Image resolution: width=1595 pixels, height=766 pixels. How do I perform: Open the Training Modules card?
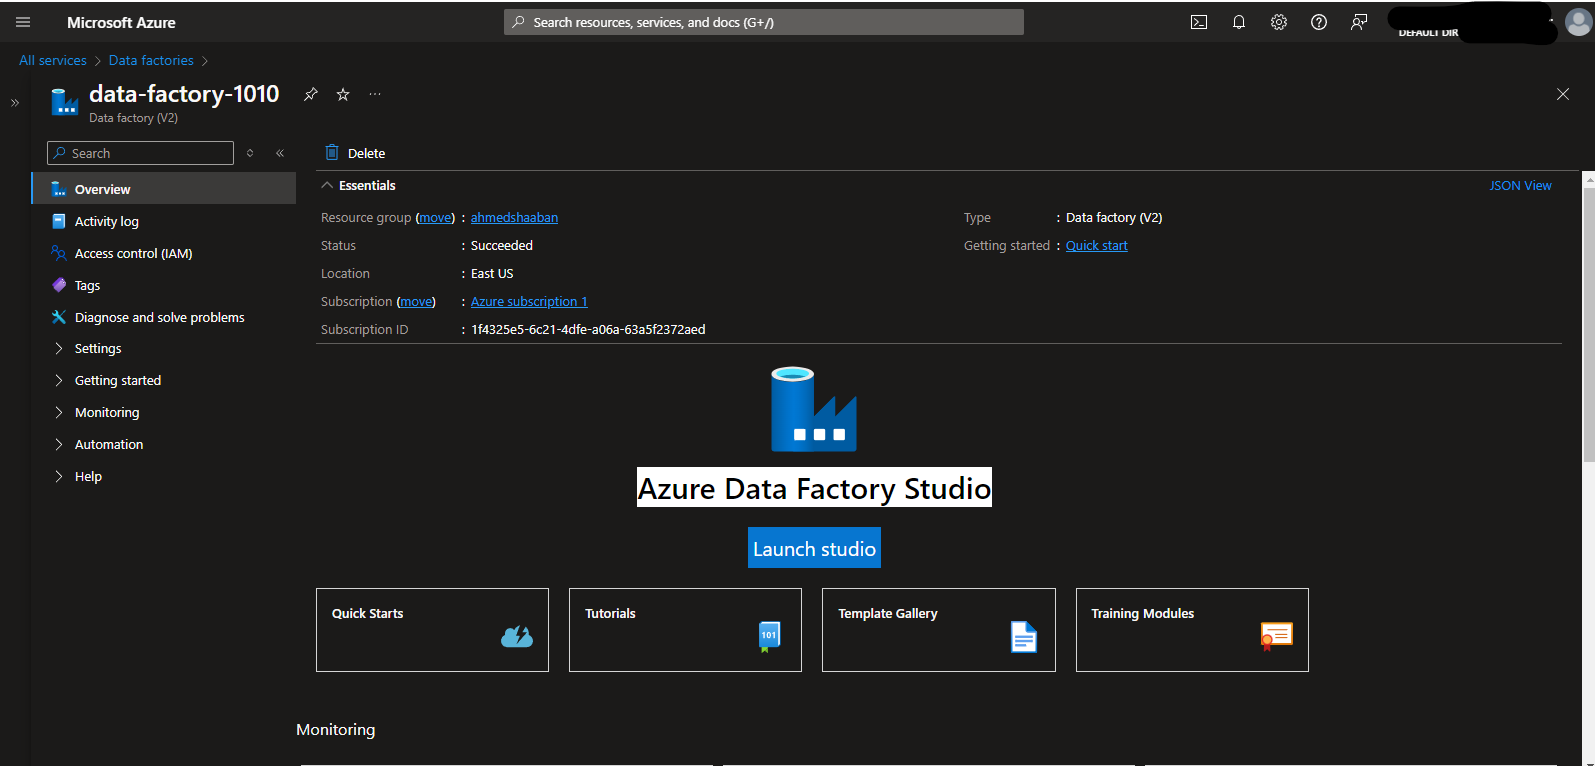coord(1192,630)
